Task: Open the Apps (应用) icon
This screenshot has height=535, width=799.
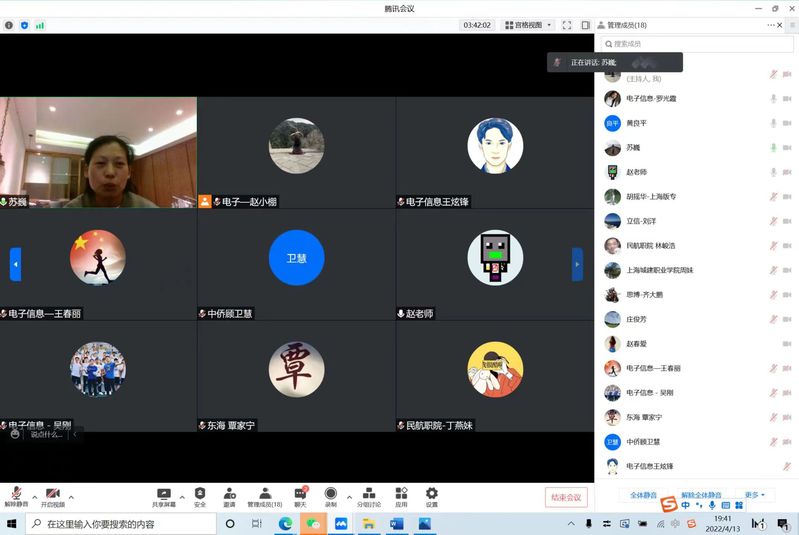Action: [401, 494]
